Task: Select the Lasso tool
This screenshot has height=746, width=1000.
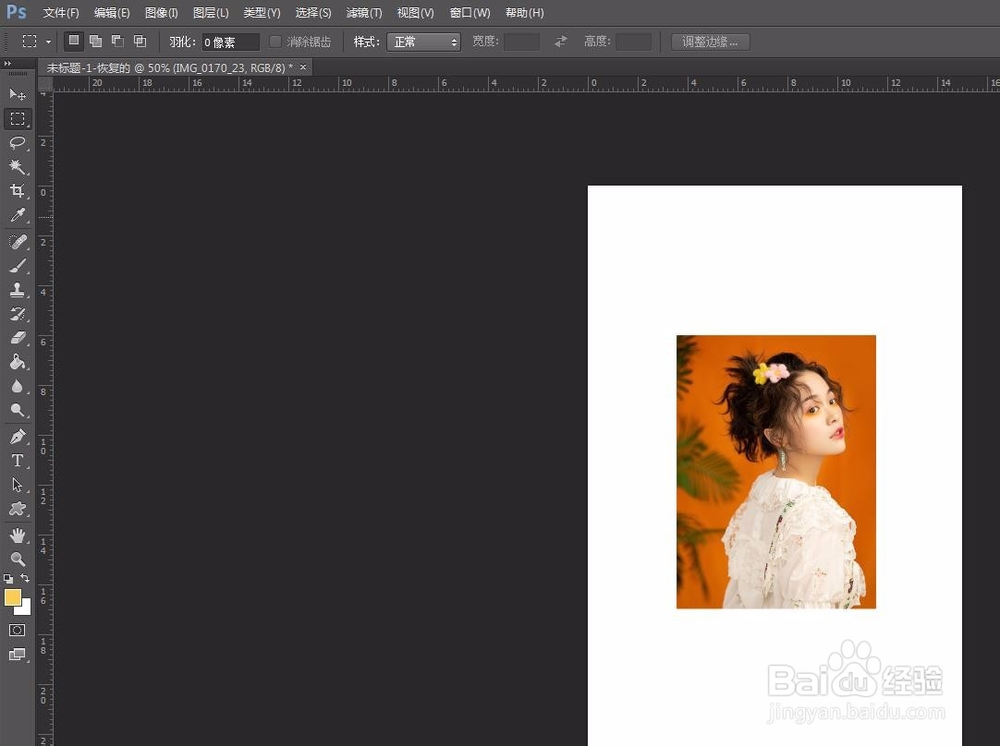Action: pyautogui.click(x=17, y=143)
